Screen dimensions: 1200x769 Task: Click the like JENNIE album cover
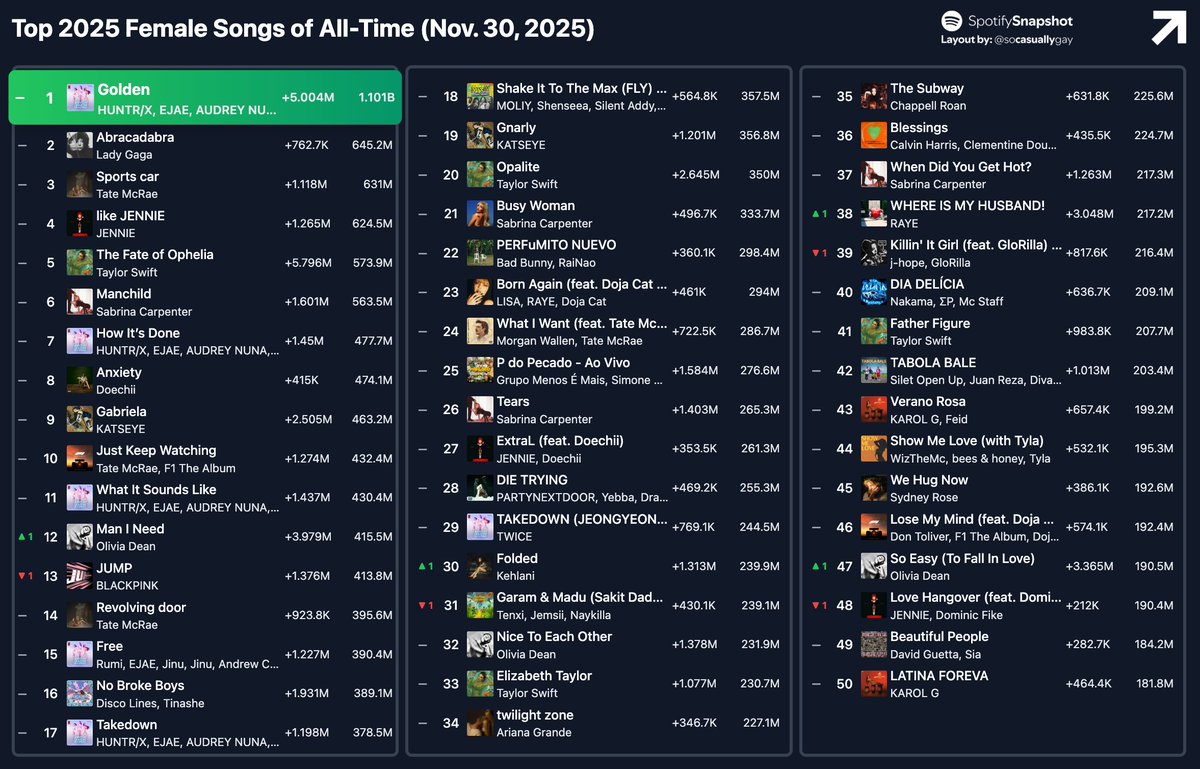click(x=80, y=223)
